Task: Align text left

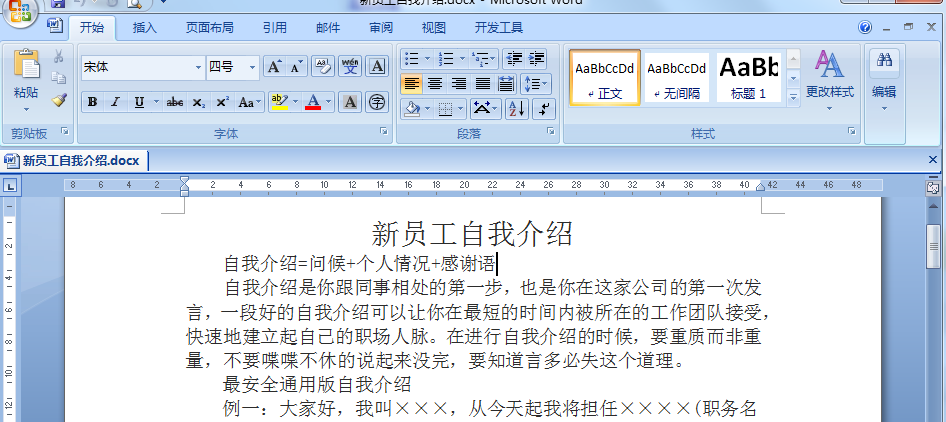Action: (411, 83)
